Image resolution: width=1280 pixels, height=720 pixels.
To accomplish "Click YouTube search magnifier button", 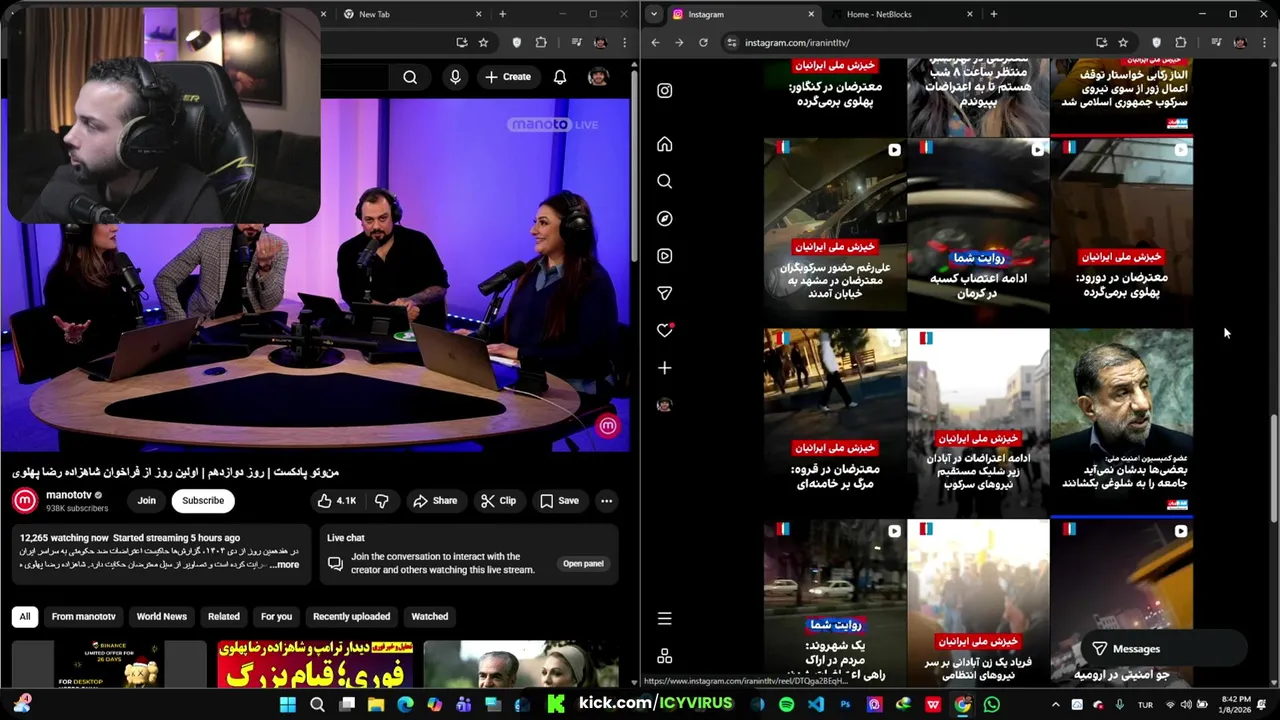I will click(x=410, y=77).
